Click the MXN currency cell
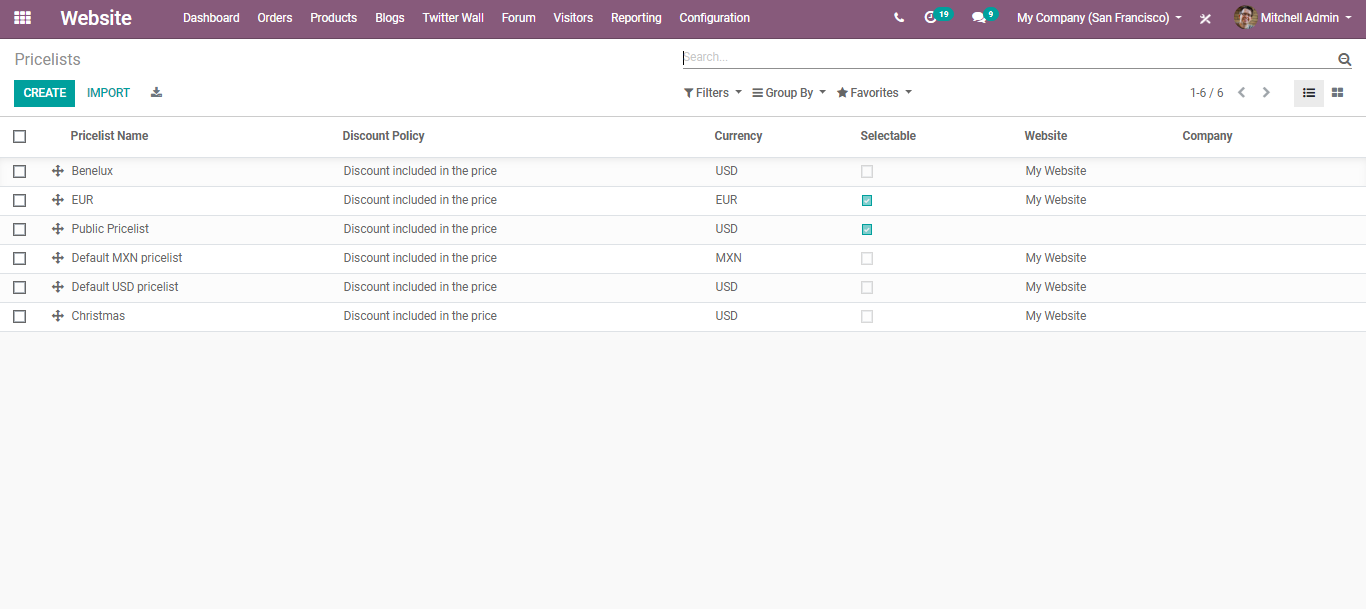 tap(729, 258)
